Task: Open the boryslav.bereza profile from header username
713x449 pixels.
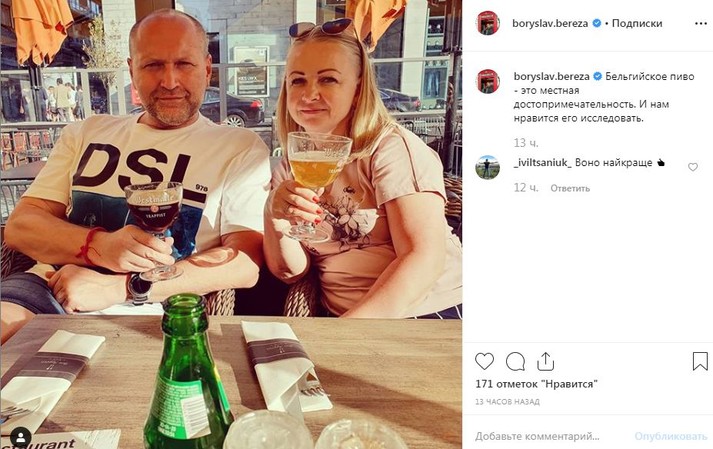Action: (x=550, y=23)
